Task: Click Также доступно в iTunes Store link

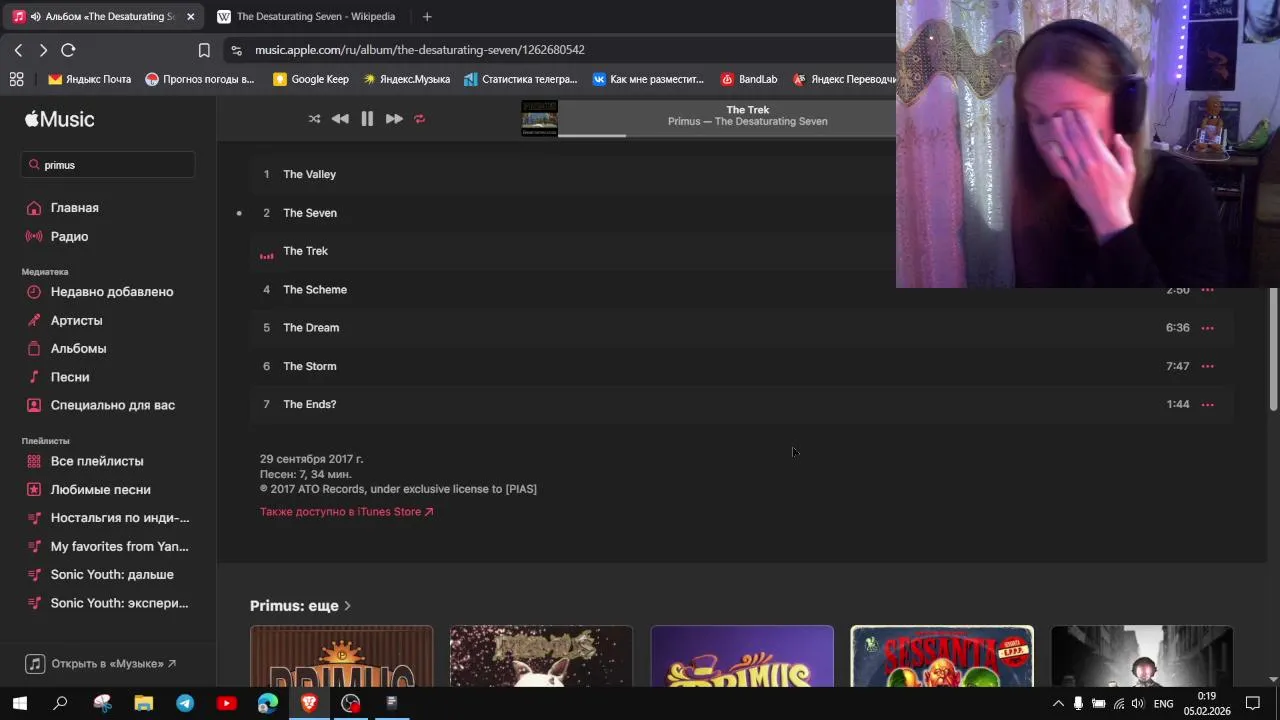Action: pyautogui.click(x=346, y=512)
